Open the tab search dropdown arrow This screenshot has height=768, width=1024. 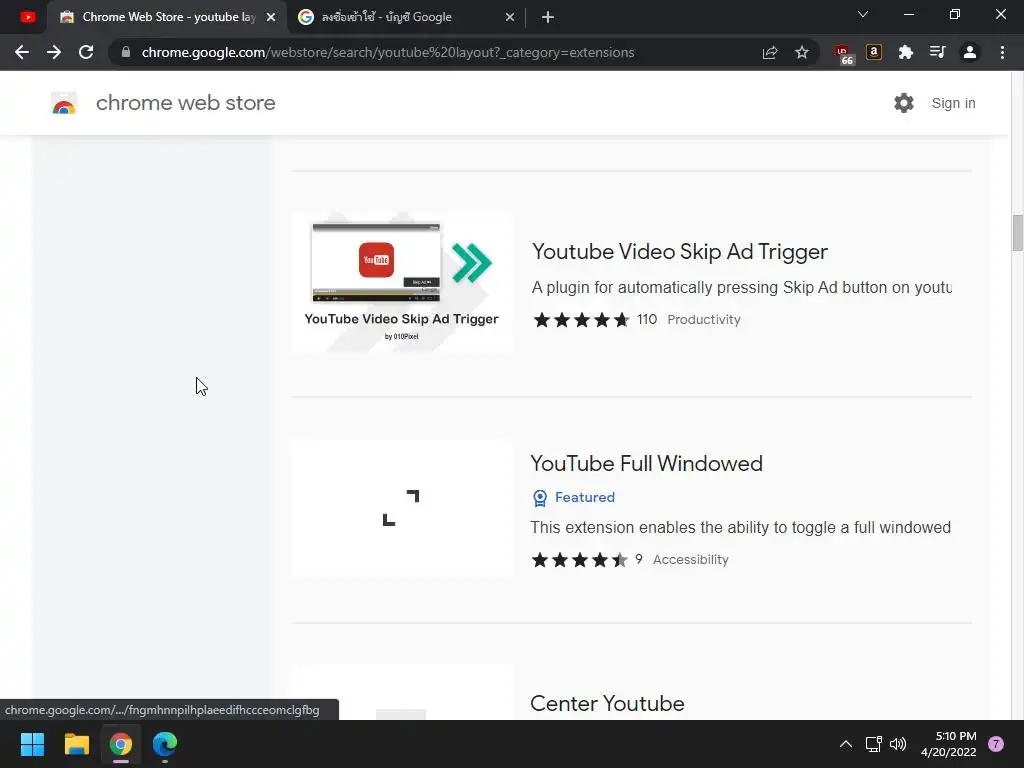[x=863, y=14]
